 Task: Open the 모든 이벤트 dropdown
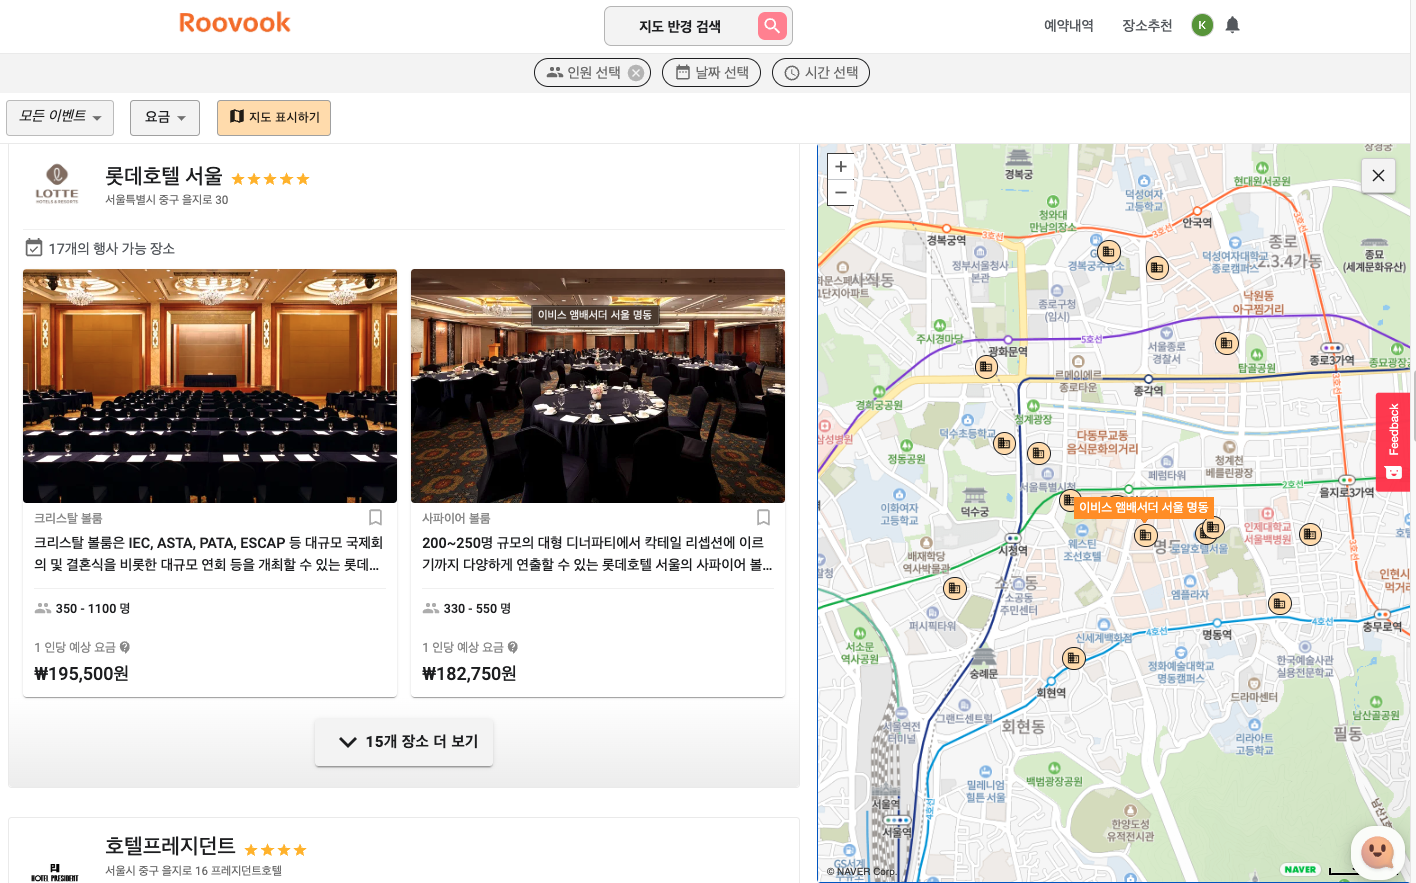60,117
